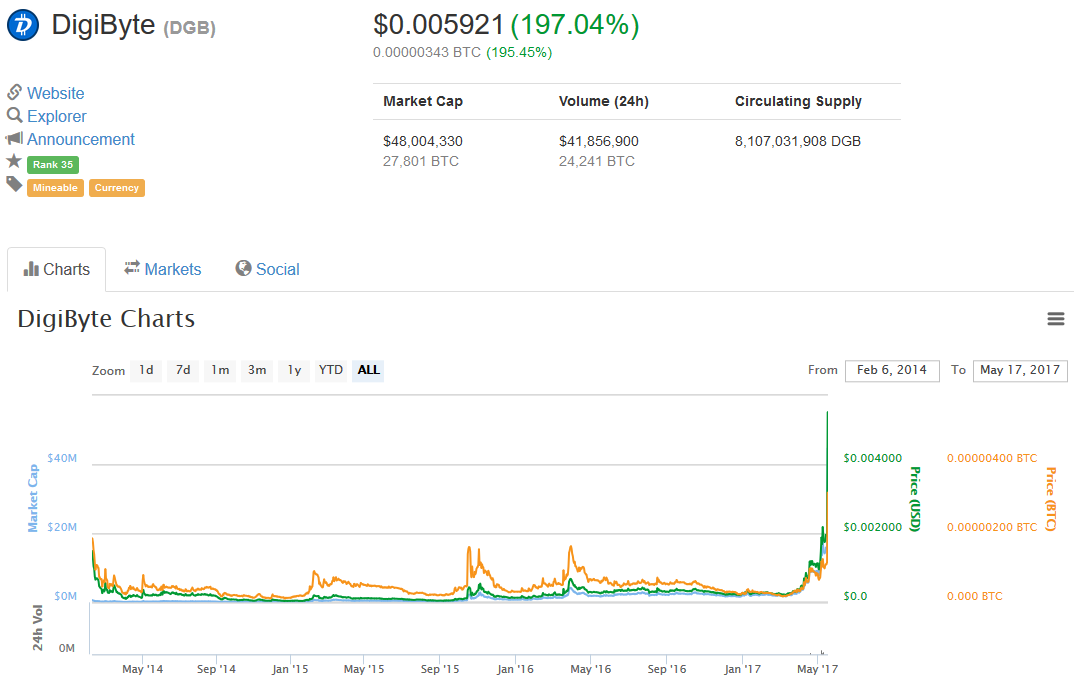1074x682 pixels.
Task: Click the 0.00000400 BTC axis label
Action: 992,458
